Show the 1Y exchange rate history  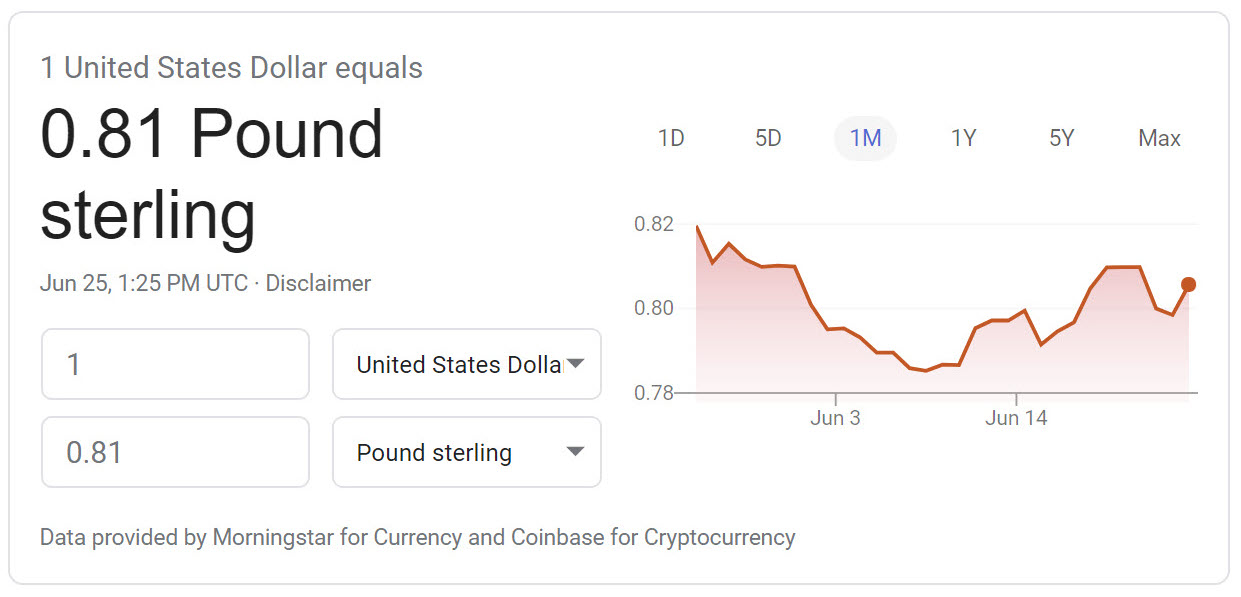(x=963, y=138)
